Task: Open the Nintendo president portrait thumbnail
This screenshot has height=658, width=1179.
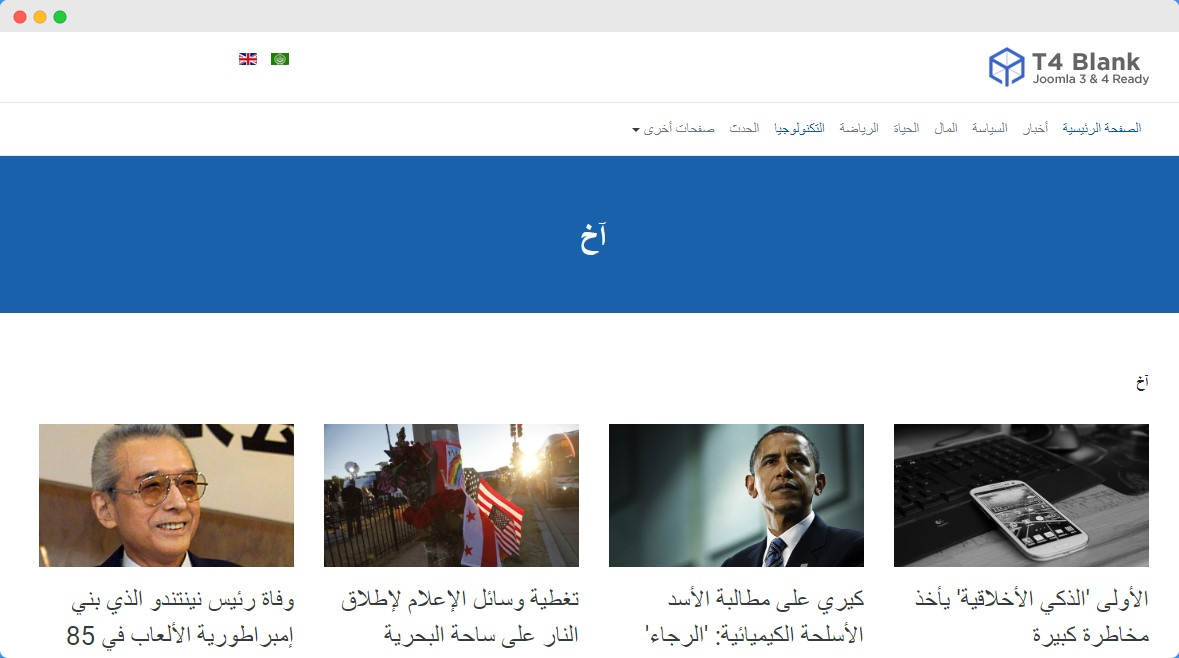Action: click(166, 495)
